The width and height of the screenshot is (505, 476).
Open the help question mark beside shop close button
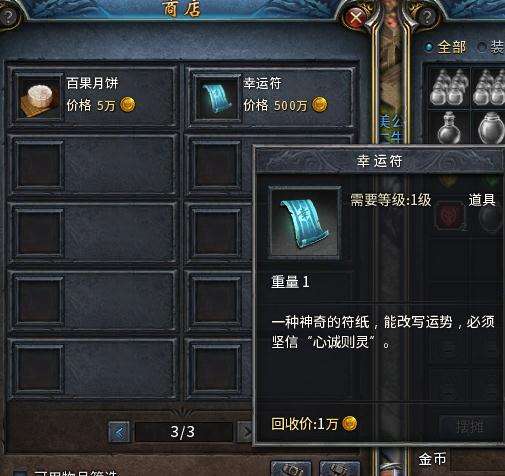pos(426,16)
